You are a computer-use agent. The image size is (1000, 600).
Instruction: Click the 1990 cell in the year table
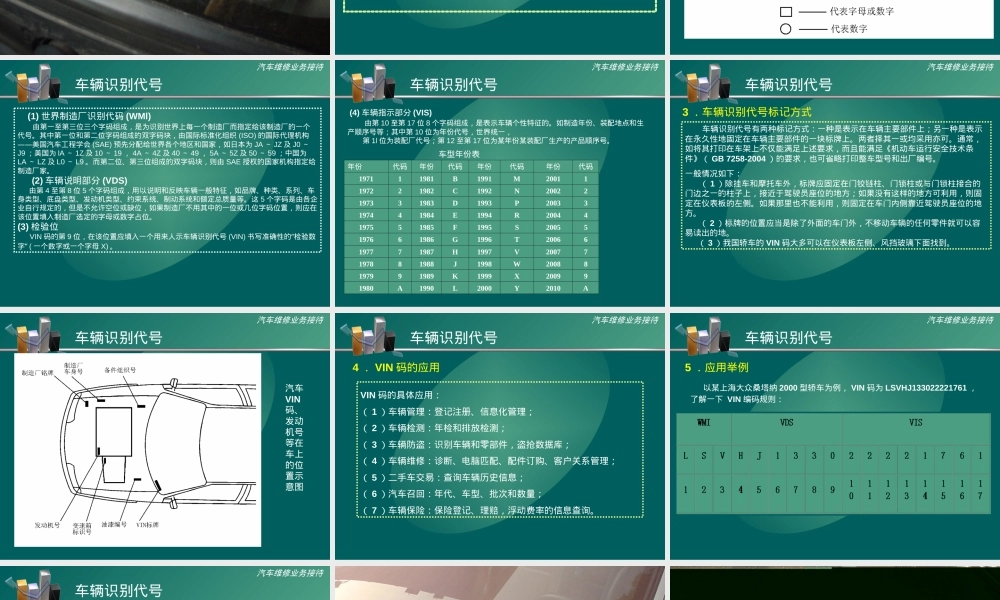coord(427,288)
